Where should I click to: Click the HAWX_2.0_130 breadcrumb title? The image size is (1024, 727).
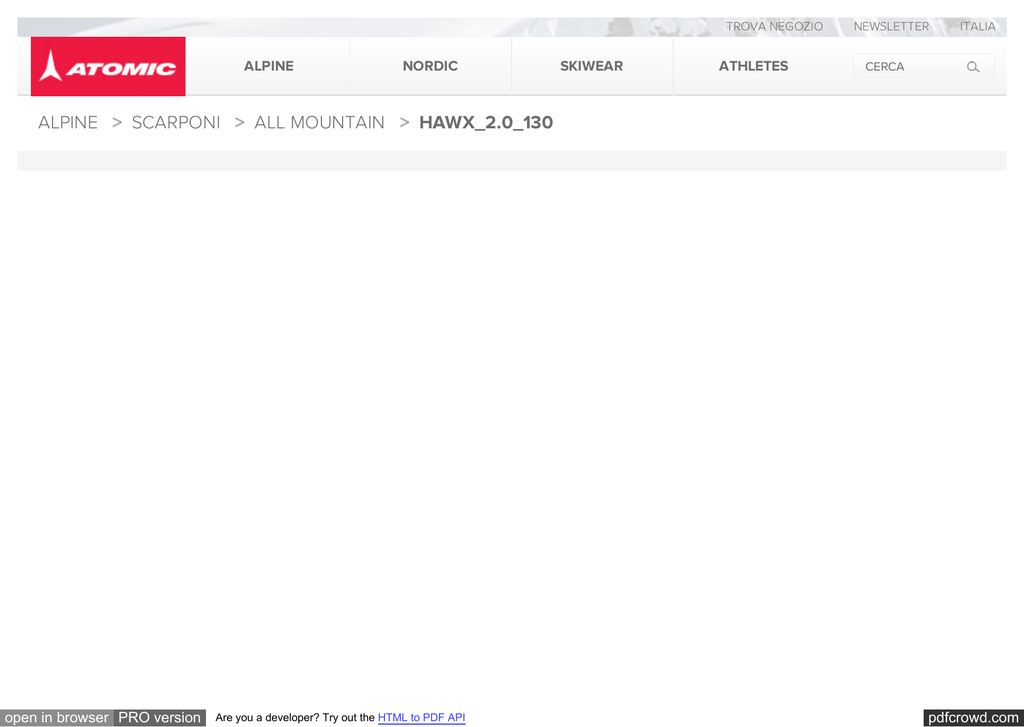(x=486, y=123)
